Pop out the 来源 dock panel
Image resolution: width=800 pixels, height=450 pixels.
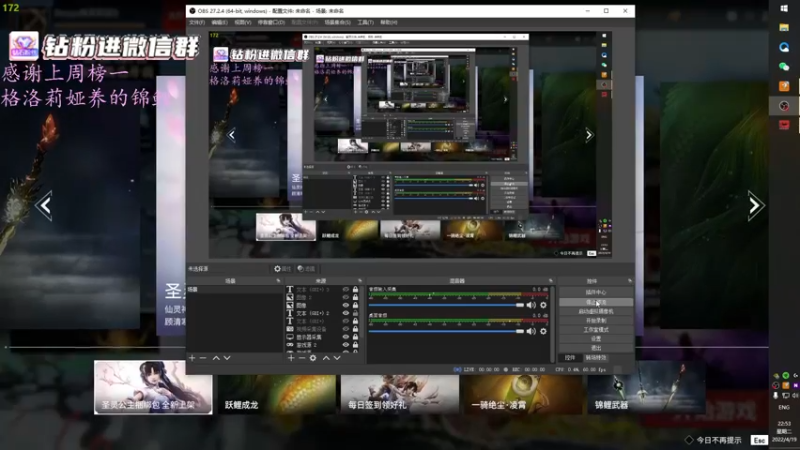(x=360, y=281)
